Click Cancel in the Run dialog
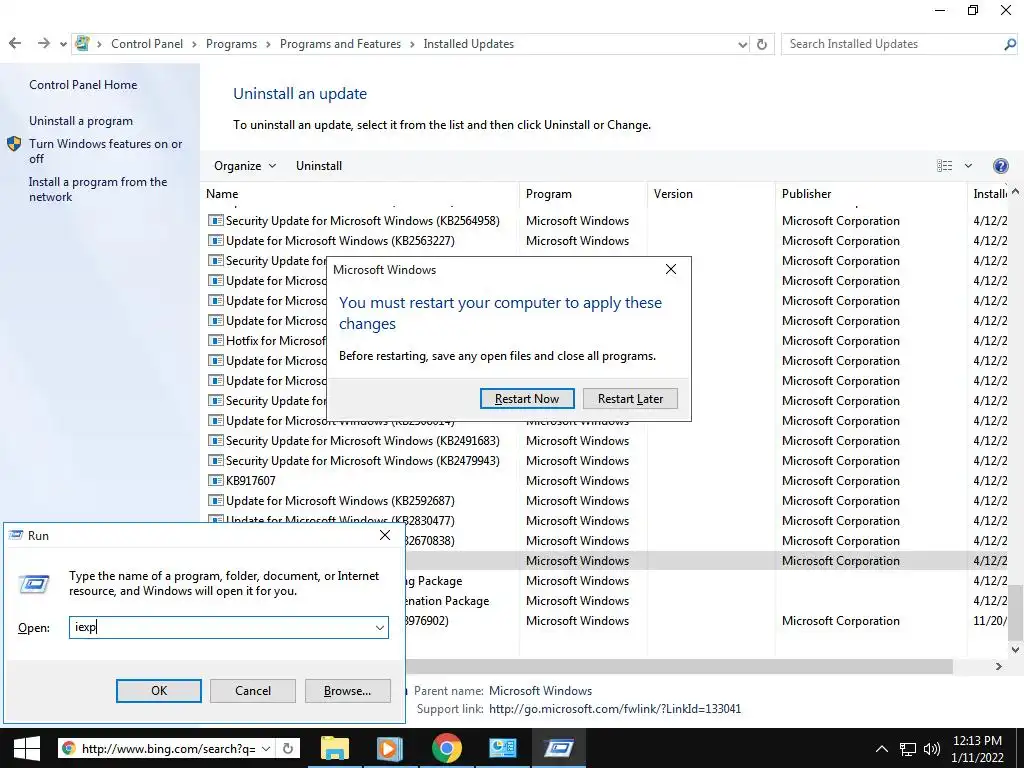The height and width of the screenshot is (768, 1024). point(253,691)
